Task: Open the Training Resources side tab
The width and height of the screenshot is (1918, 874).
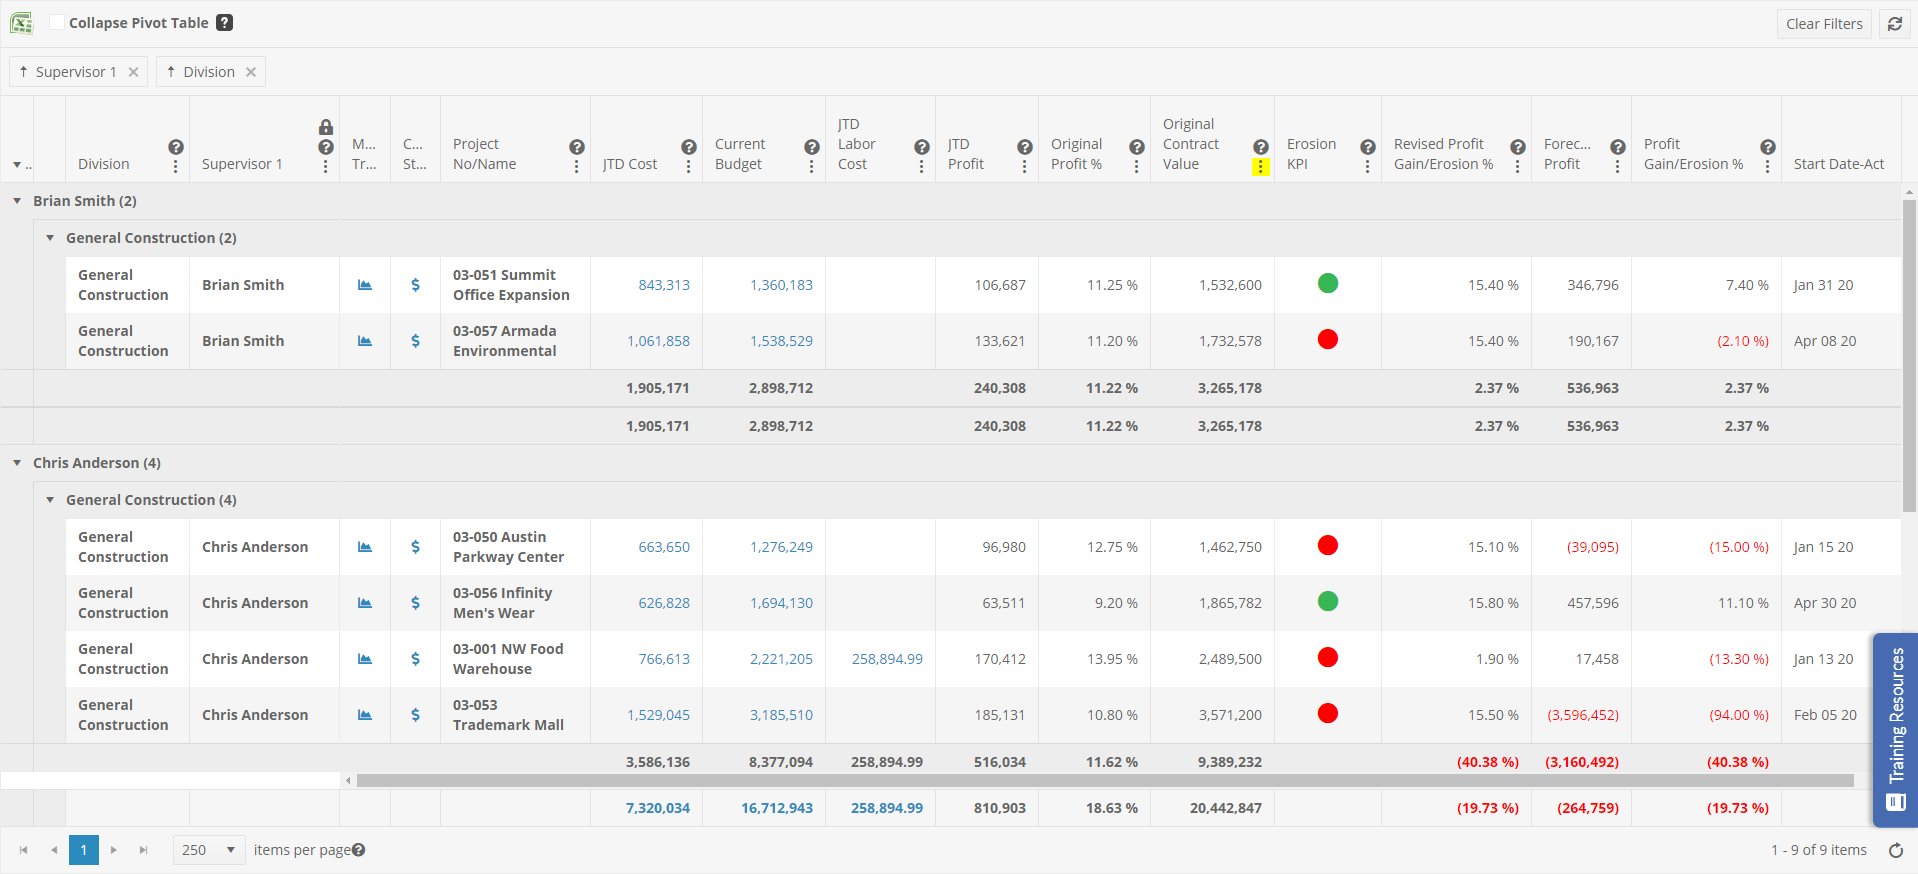Action: click(1895, 729)
